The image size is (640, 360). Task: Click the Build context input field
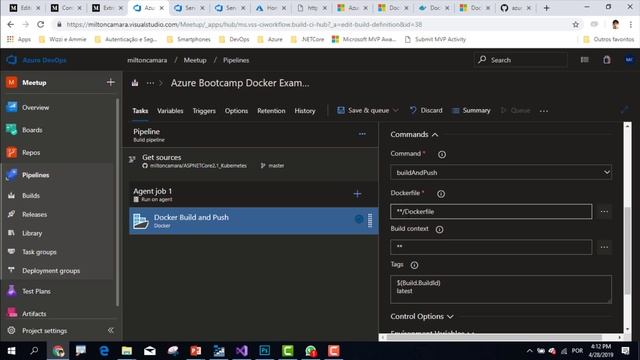coord(491,247)
